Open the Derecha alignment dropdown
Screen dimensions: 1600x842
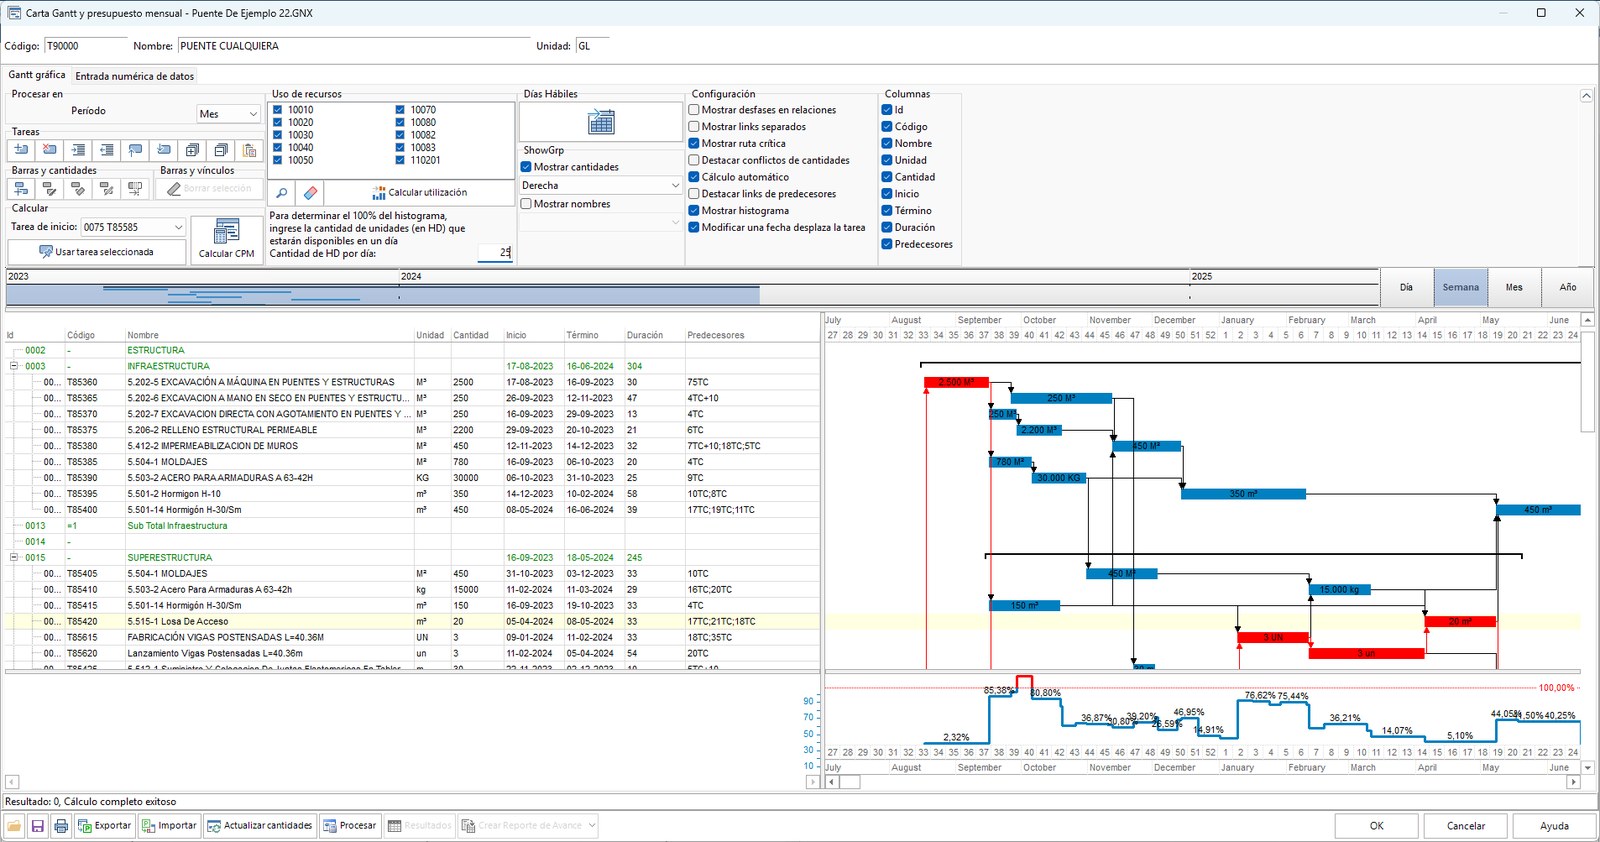pyautogui.click(x=601, y=186)
